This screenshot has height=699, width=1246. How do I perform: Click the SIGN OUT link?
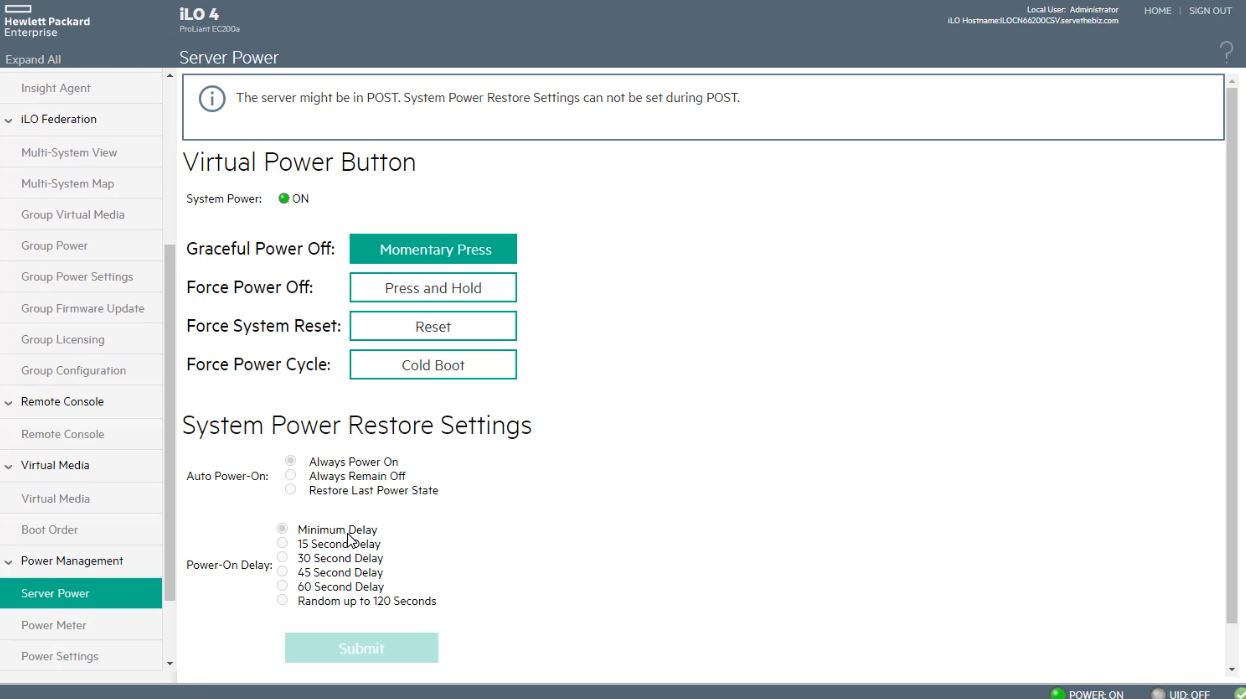point(1210,11)
